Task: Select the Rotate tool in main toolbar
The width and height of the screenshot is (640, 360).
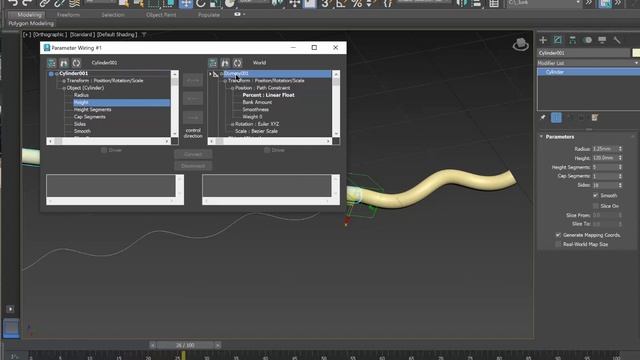Action: (x=201, y=4)
